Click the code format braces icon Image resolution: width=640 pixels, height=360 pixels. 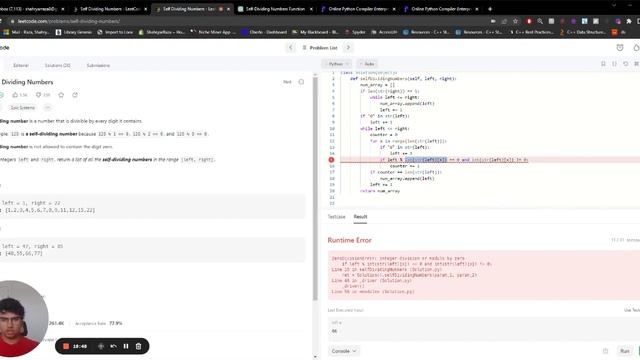click(x=614, y=64)
